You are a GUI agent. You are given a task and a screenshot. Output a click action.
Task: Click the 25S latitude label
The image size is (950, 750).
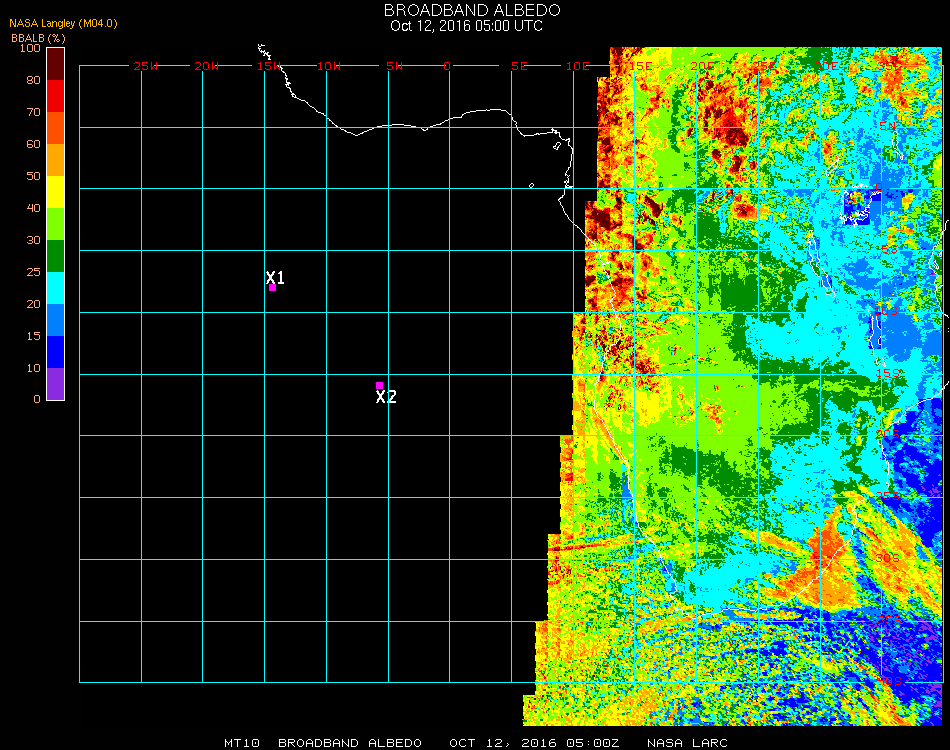point(888,497)
